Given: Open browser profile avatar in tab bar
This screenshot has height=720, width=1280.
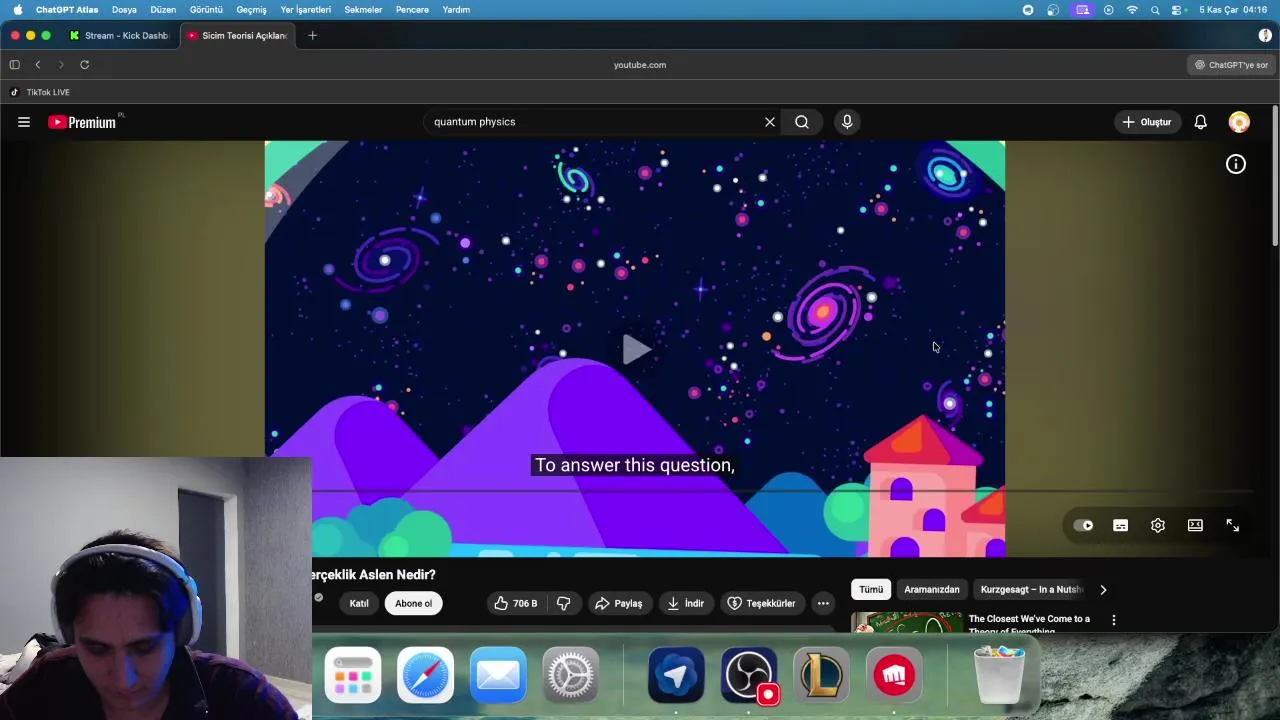Looking at the screenshot, I should tap(1265, 35).
